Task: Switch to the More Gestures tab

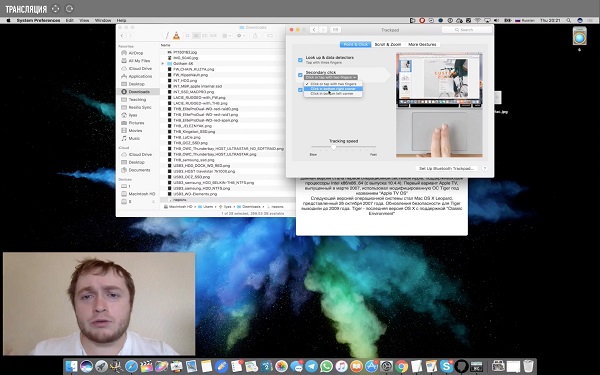Action: [422, 44]
